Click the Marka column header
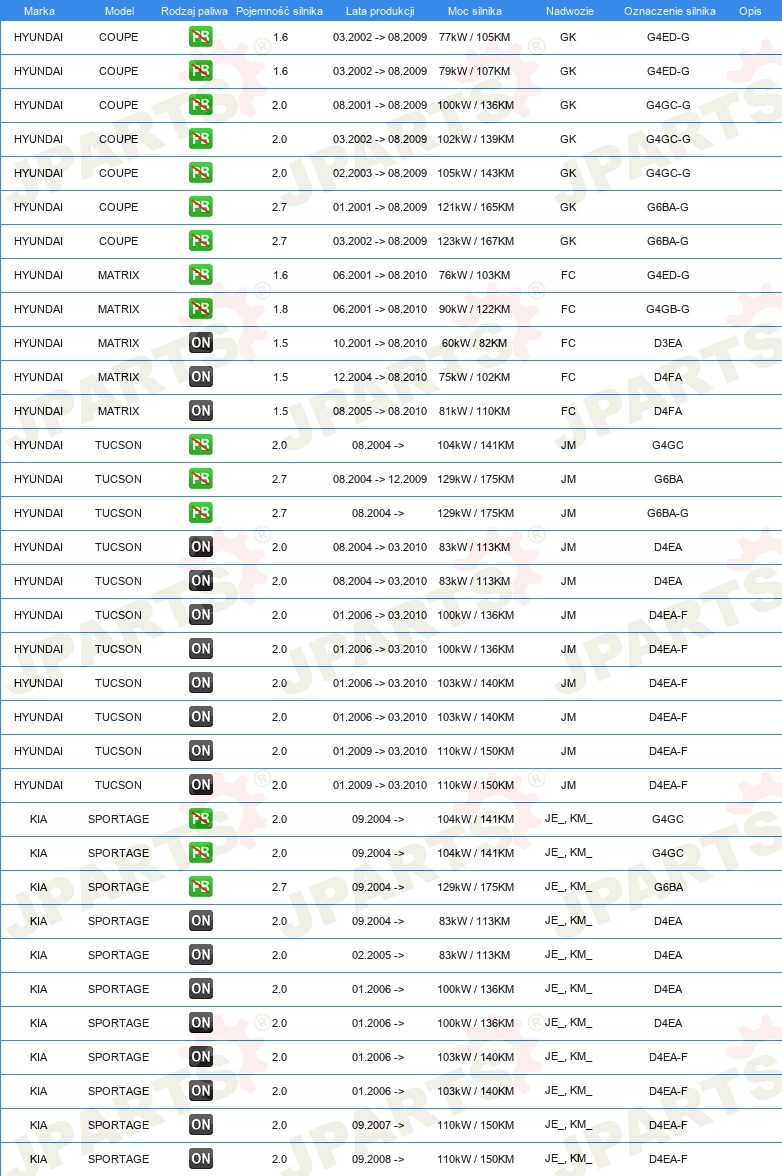The image size is (782, 1176). 39,11
